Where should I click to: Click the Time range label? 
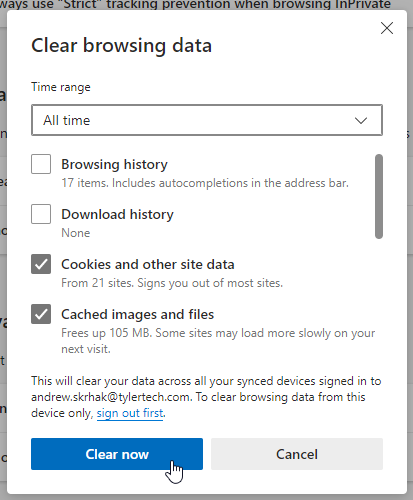[61, 87]
